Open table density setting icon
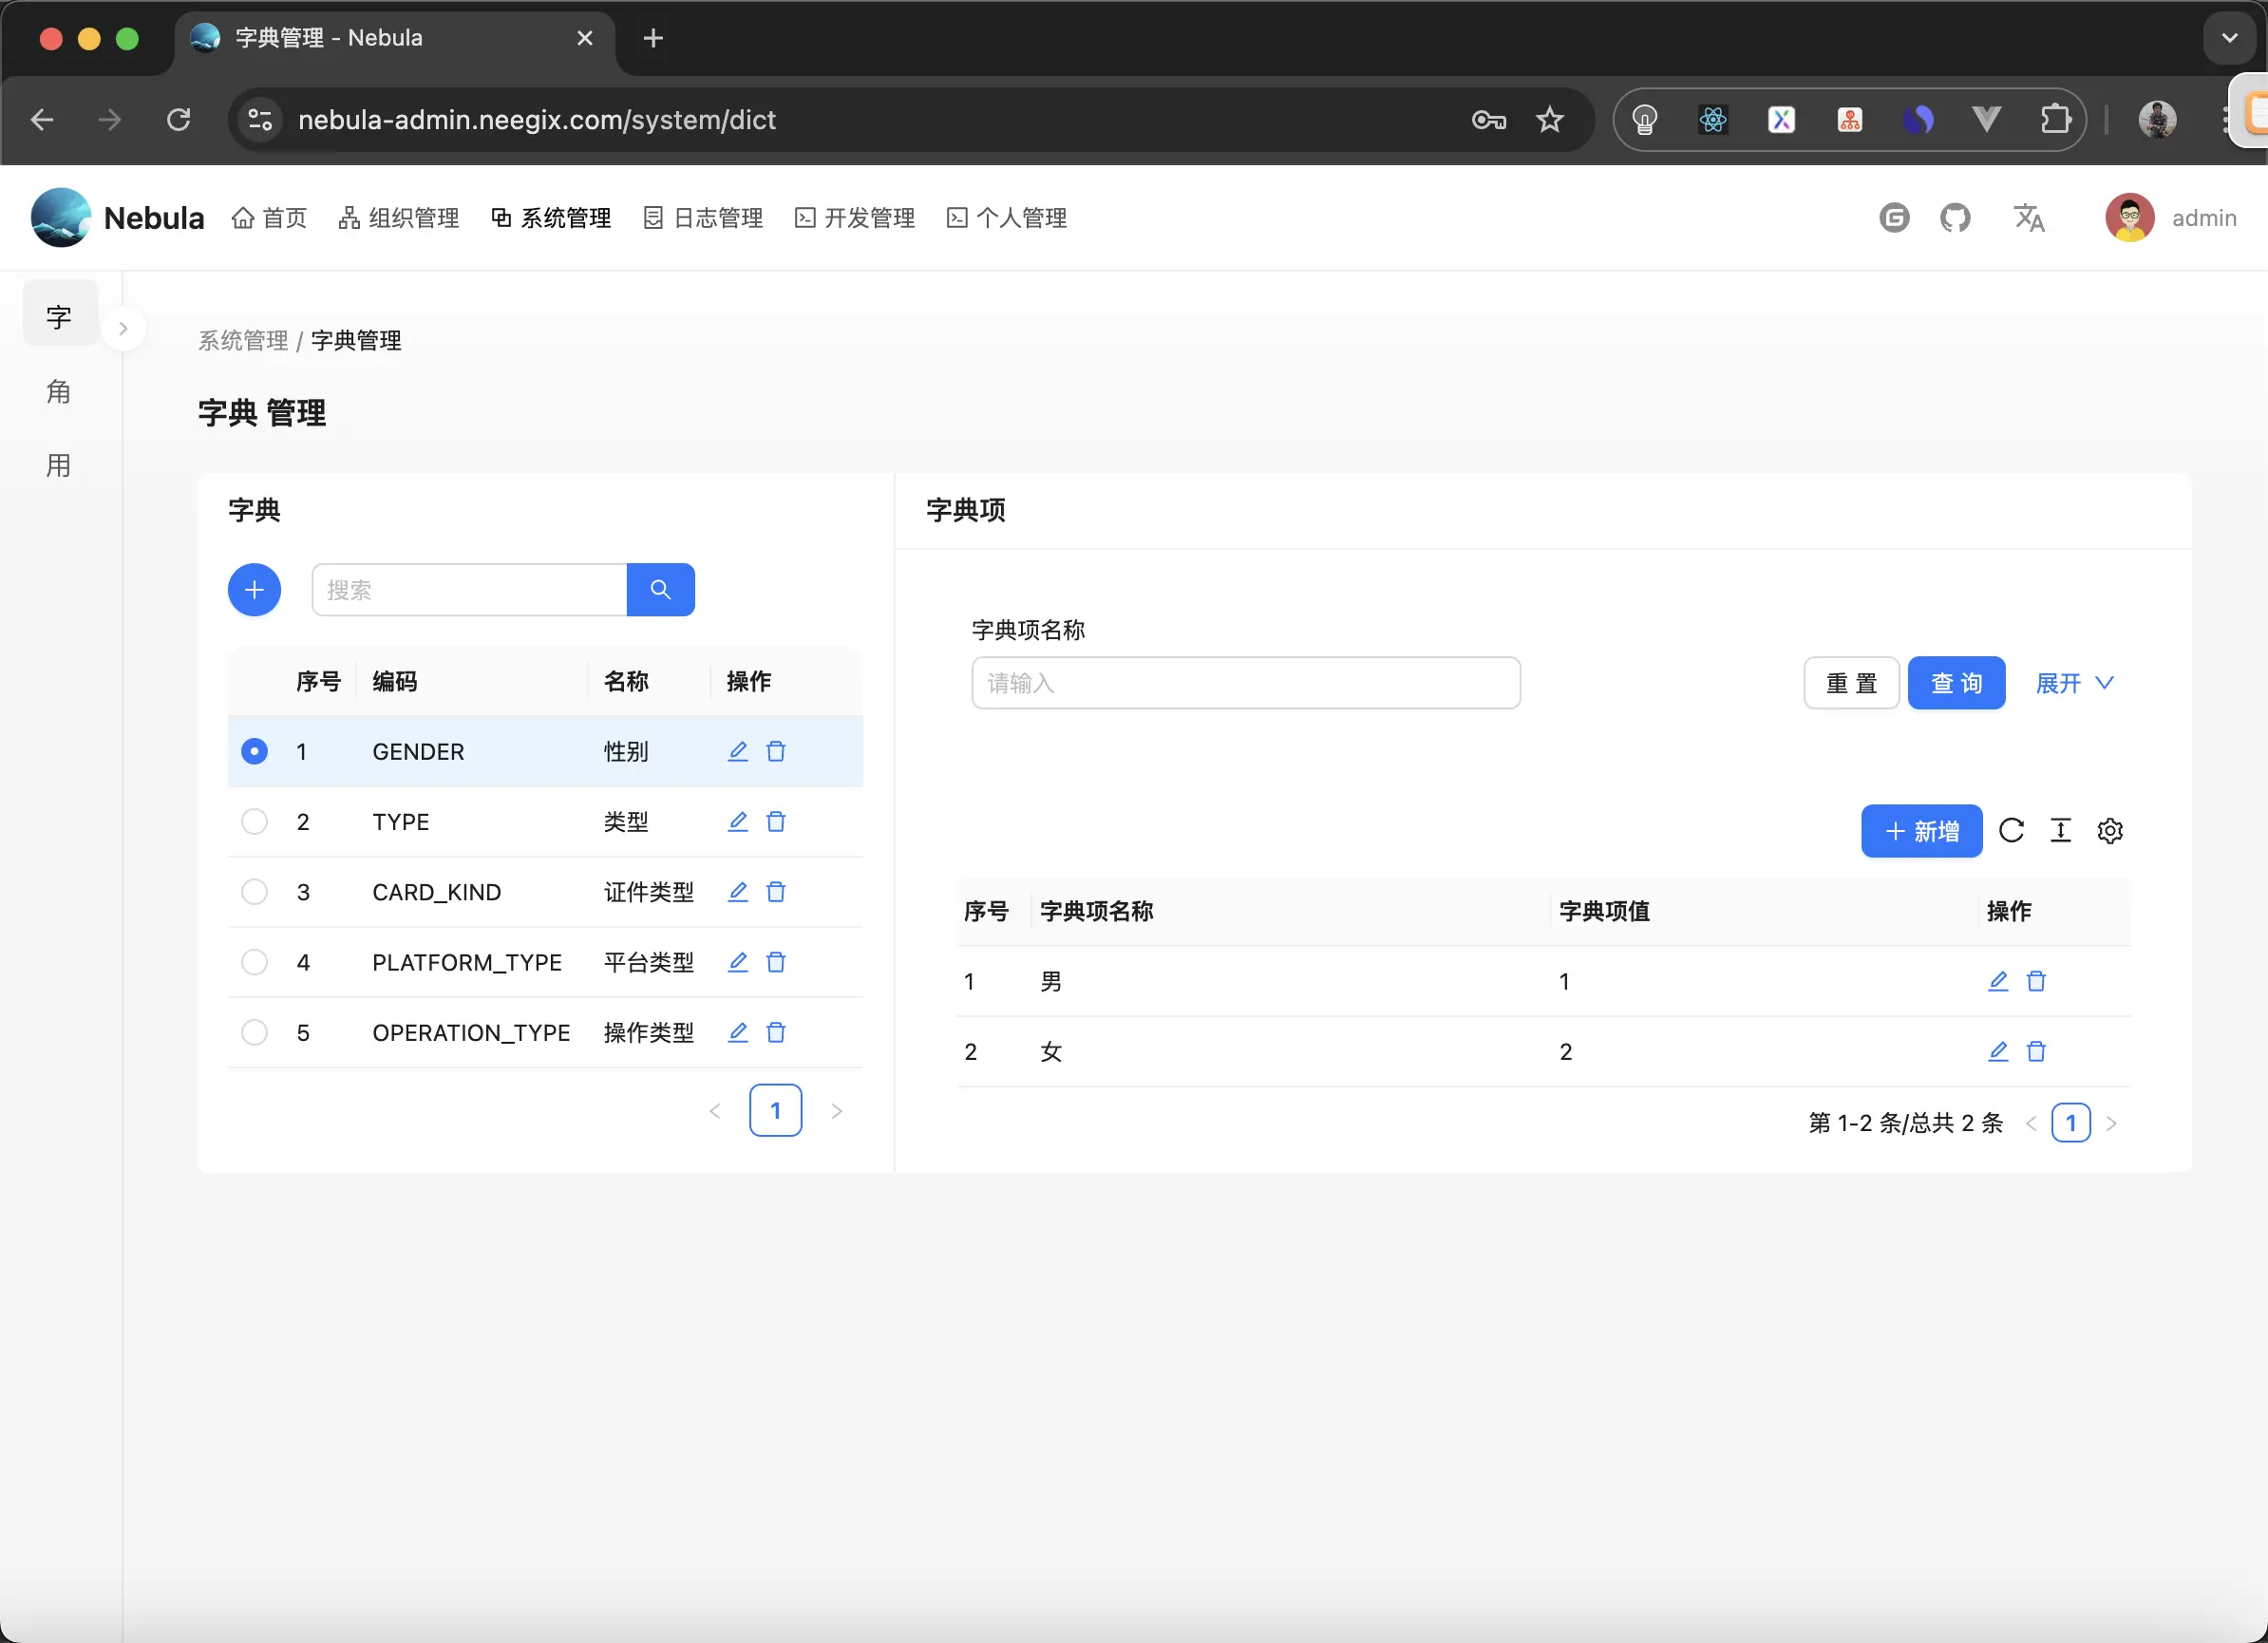 [x=2060, y=830]
